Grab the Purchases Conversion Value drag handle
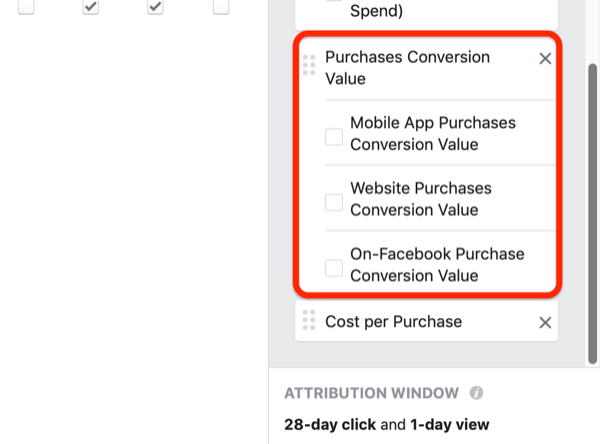The width and height of the screenshot is (600, 444). click(x=309, y=65)
